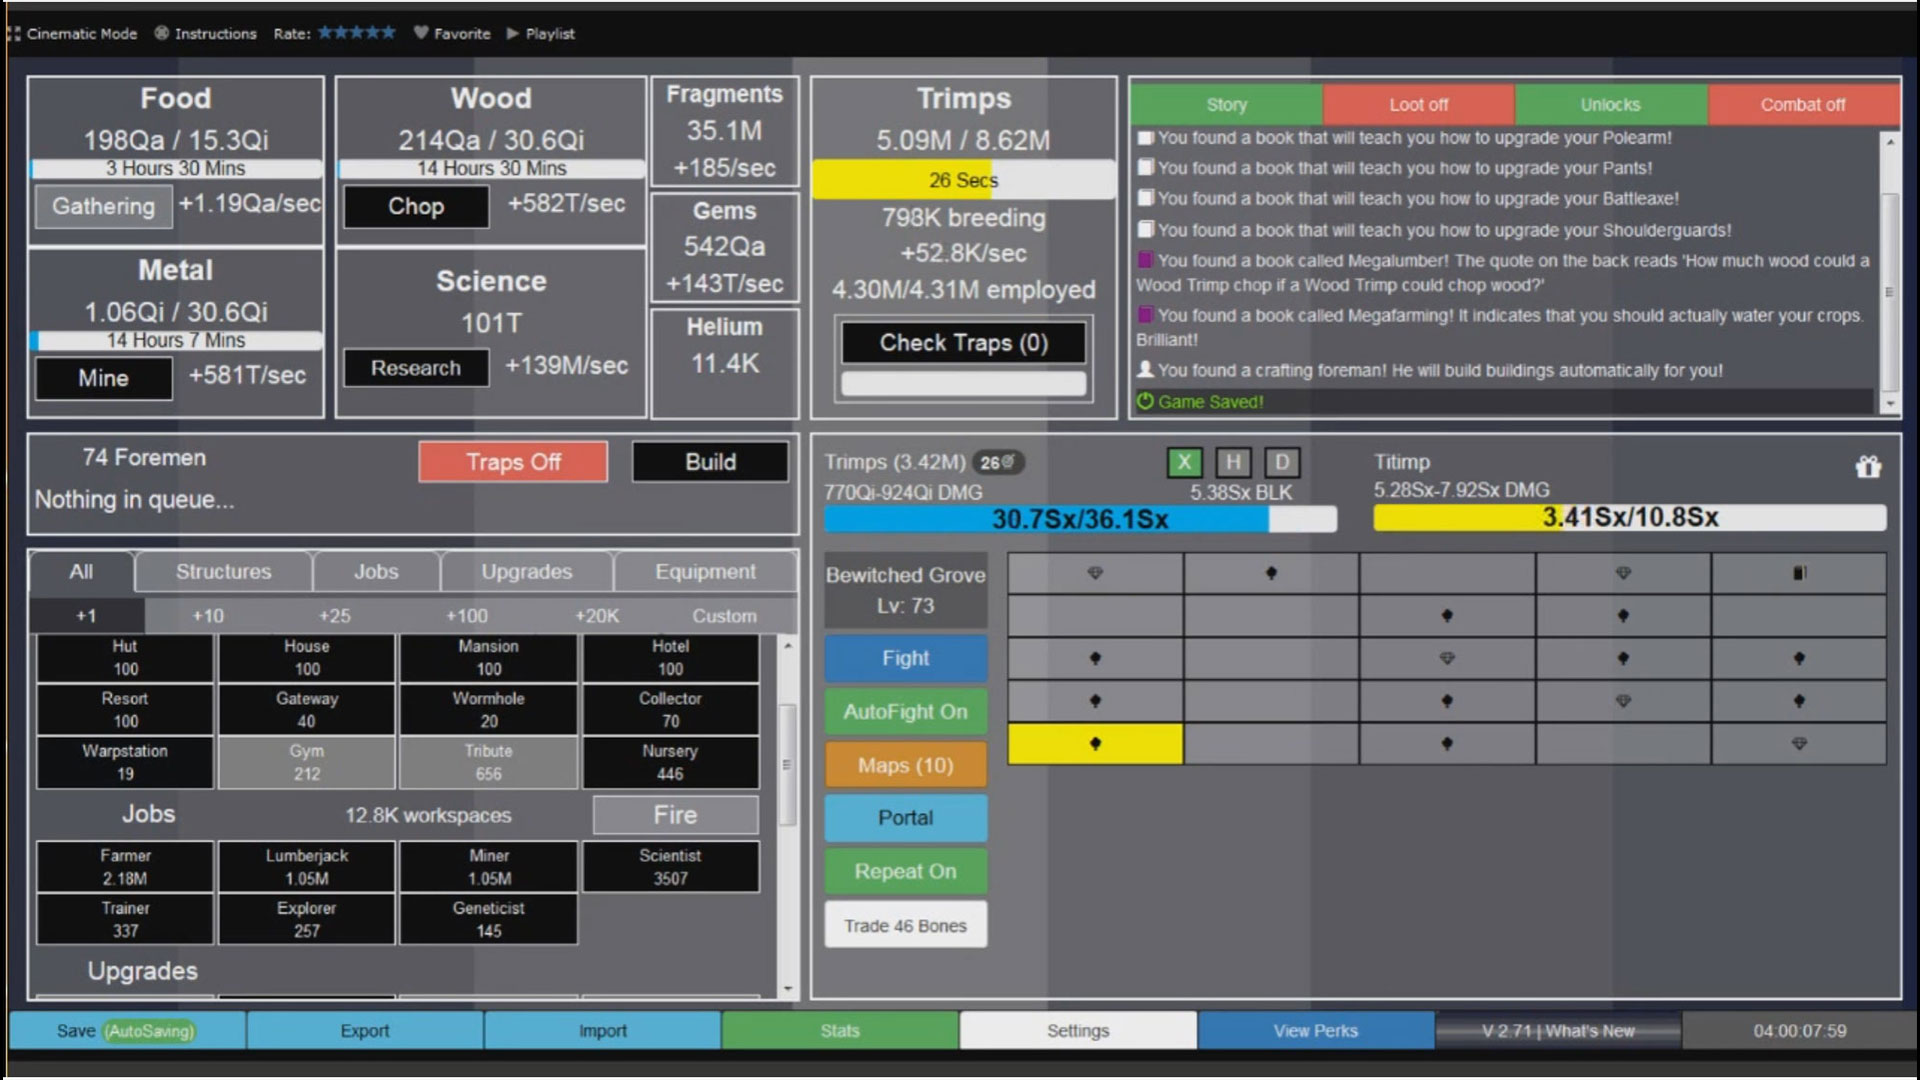The image size is (1920, 1080).
Task: Click the message log scrollbar down arrow
Action: [x=1889, y=404]
